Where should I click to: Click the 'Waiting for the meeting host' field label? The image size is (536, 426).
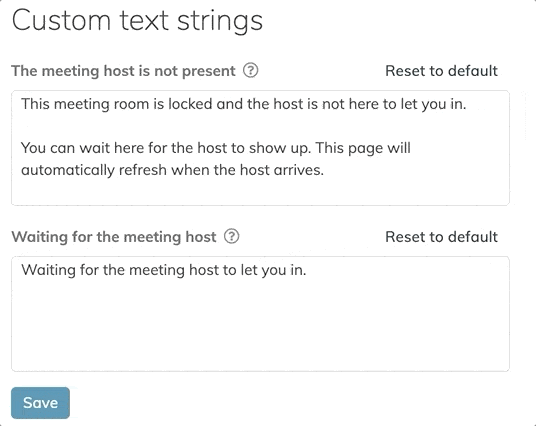[114, 237]
